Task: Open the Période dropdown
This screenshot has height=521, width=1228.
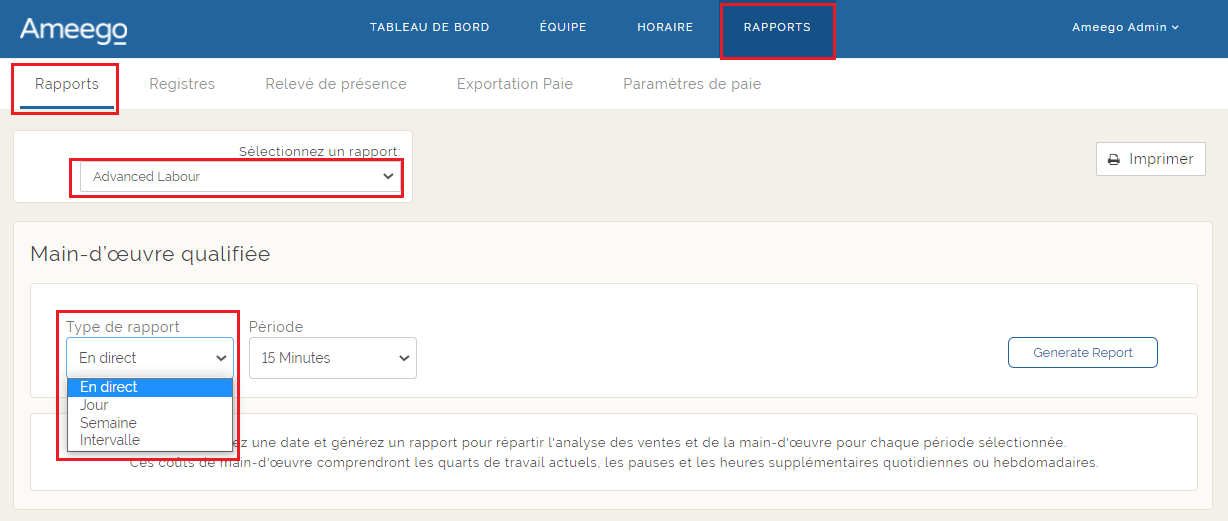Action: coord(333,358)
